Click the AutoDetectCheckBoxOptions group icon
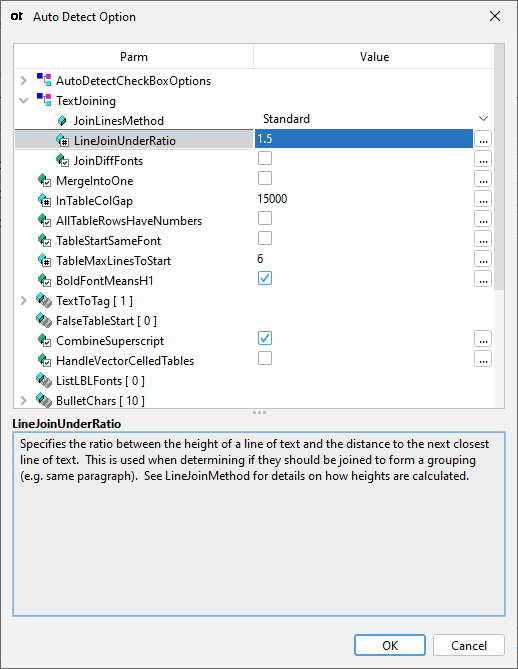518x669 pixels. (44, 79)
